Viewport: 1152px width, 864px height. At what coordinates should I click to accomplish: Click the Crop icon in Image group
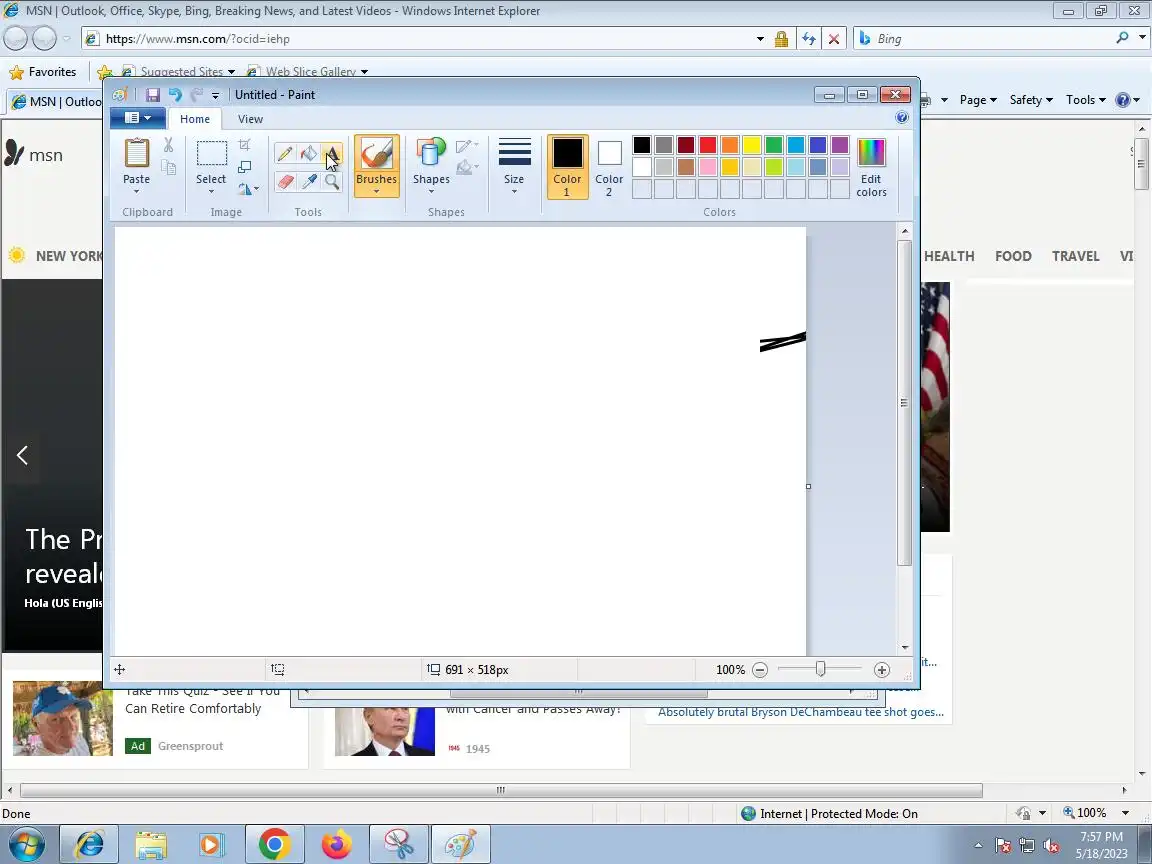click(x=245, y=145)
